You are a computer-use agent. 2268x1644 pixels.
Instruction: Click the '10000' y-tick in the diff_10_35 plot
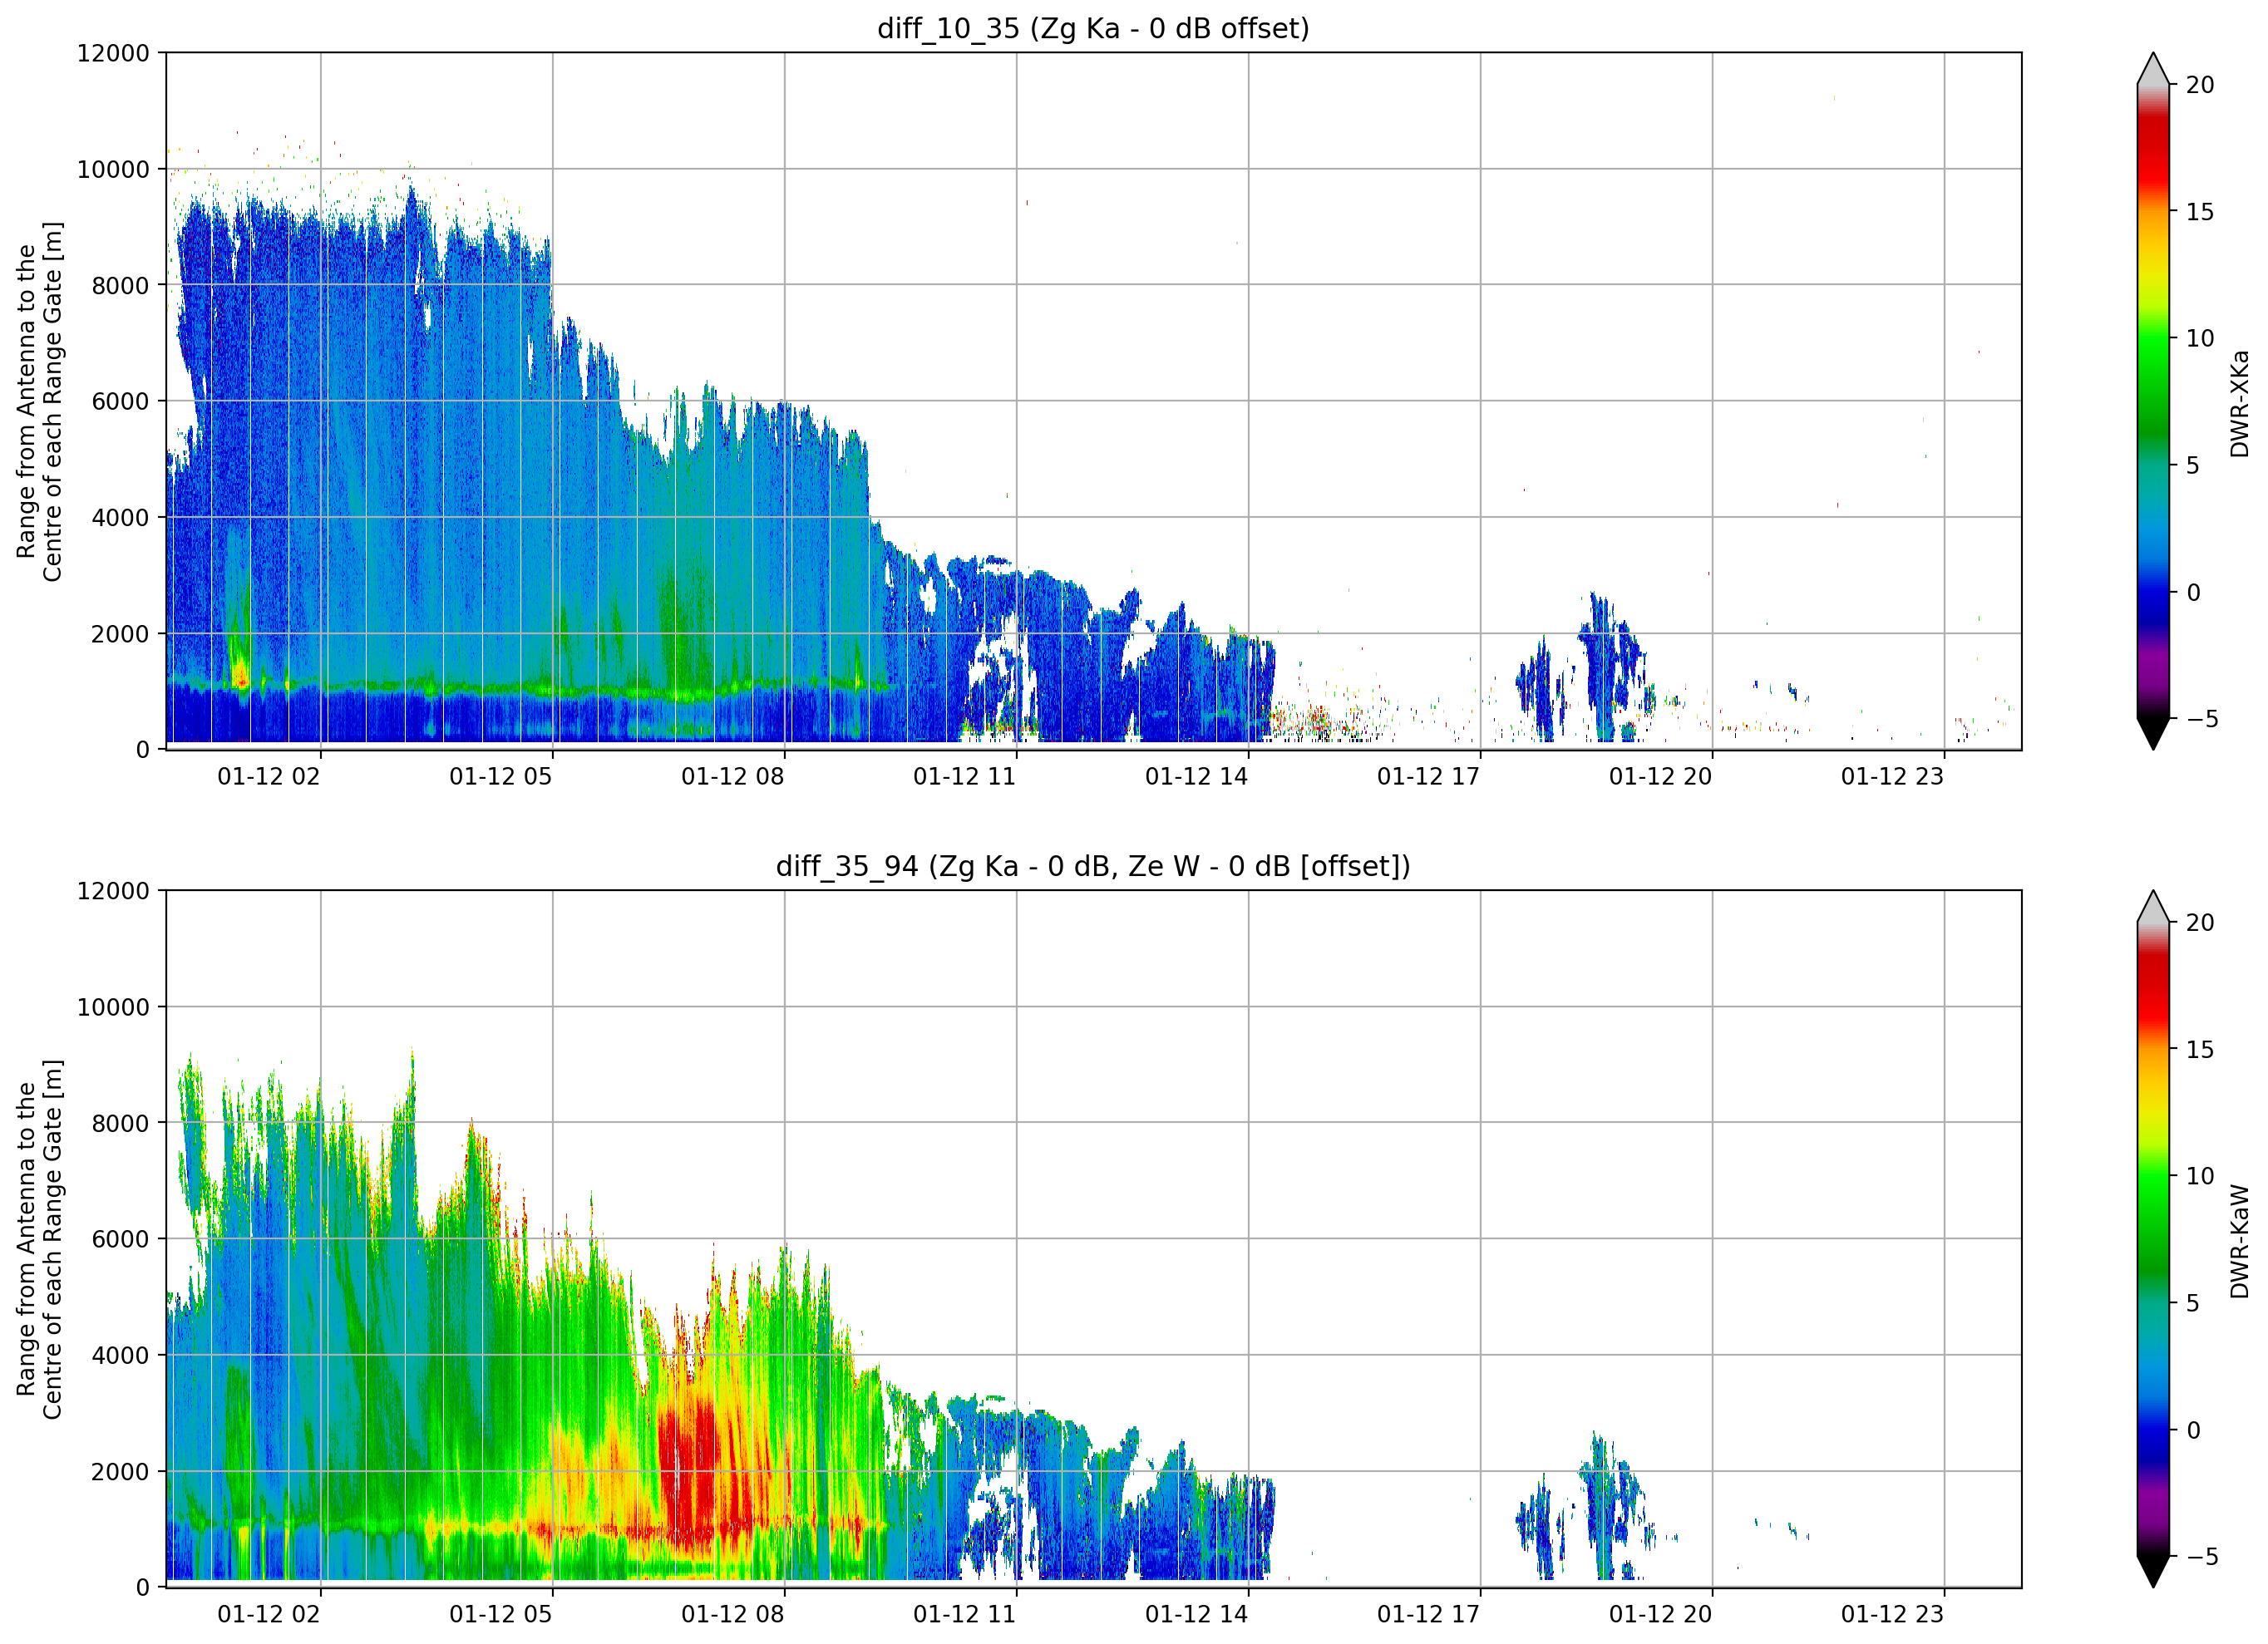click(x=113, y=169)
